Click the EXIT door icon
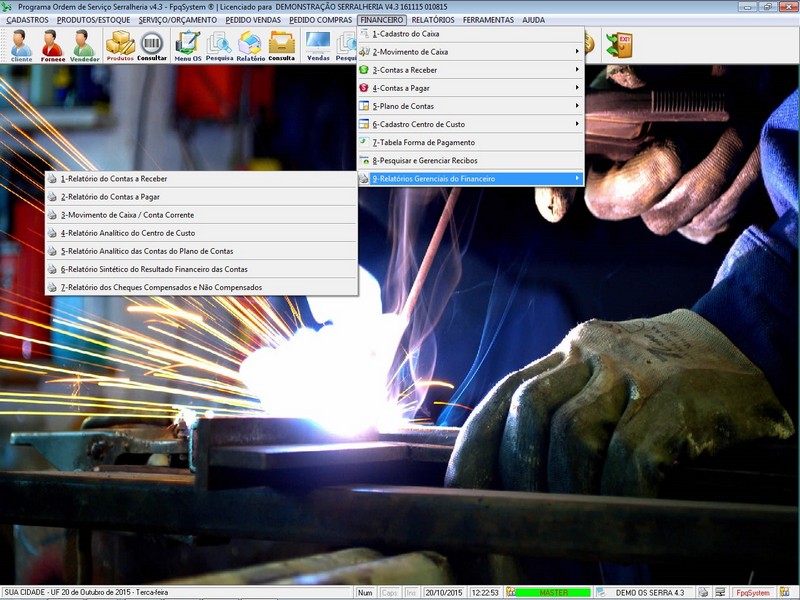The height and width of the screenshot is (600, 800). pos(620,45)
